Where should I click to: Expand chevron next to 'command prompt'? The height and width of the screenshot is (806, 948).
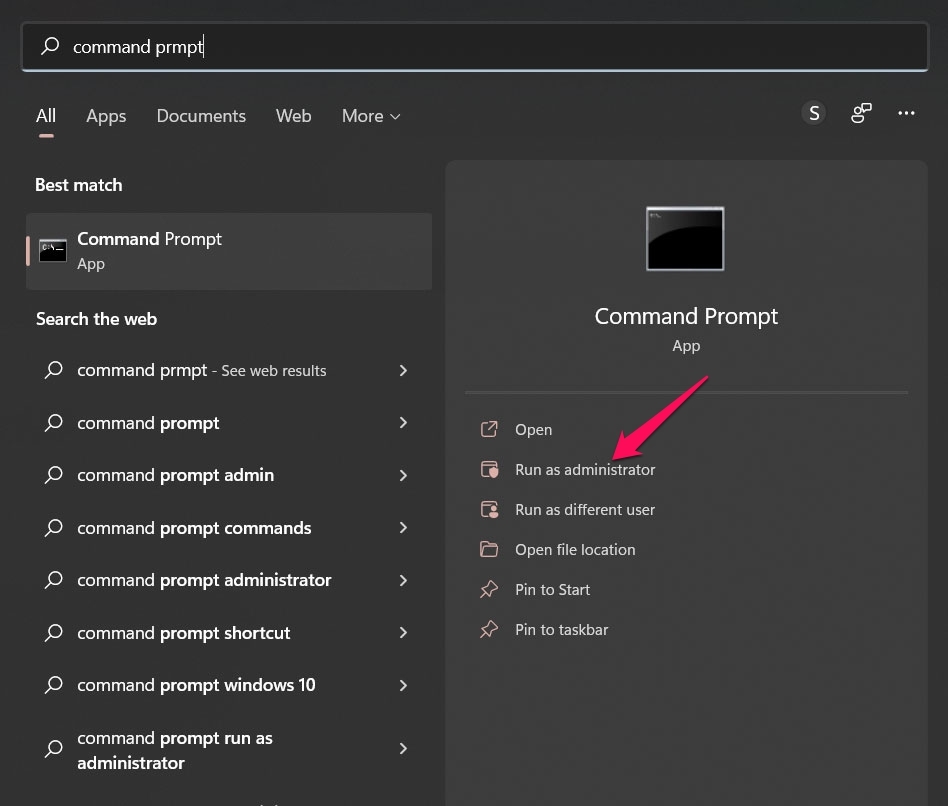point(403,423)
